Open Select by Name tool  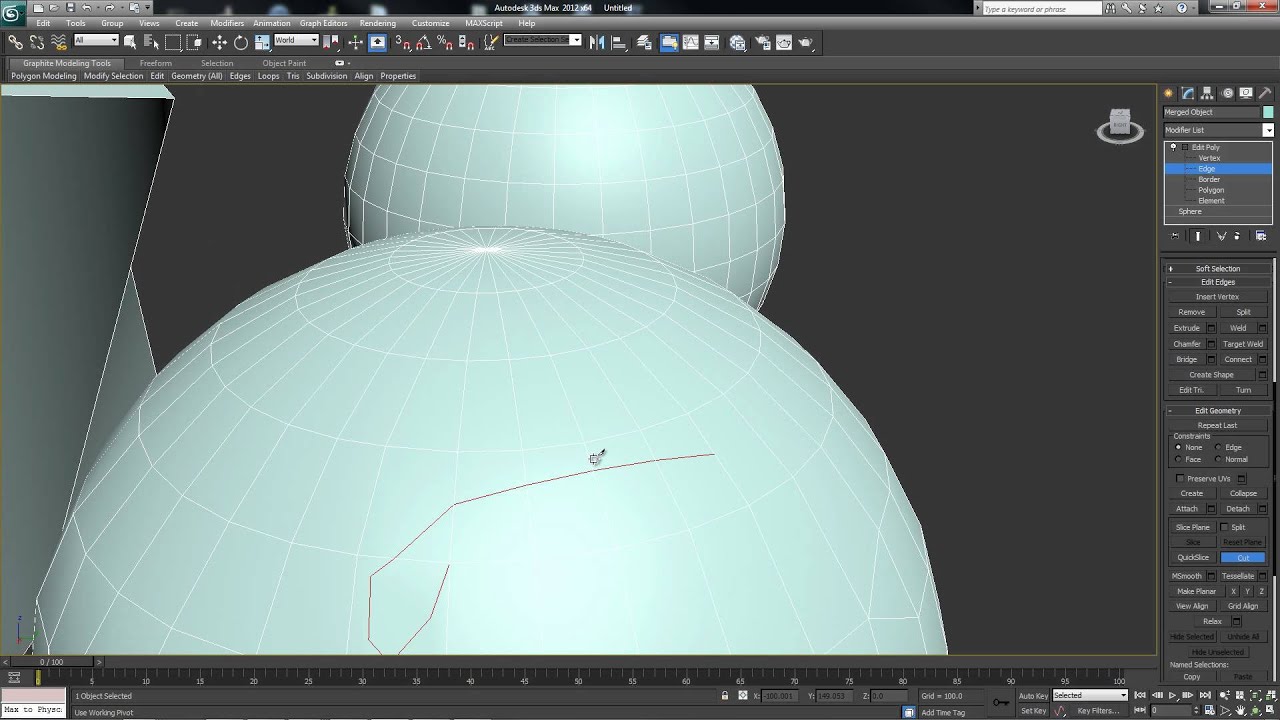(x=151, y=42)
